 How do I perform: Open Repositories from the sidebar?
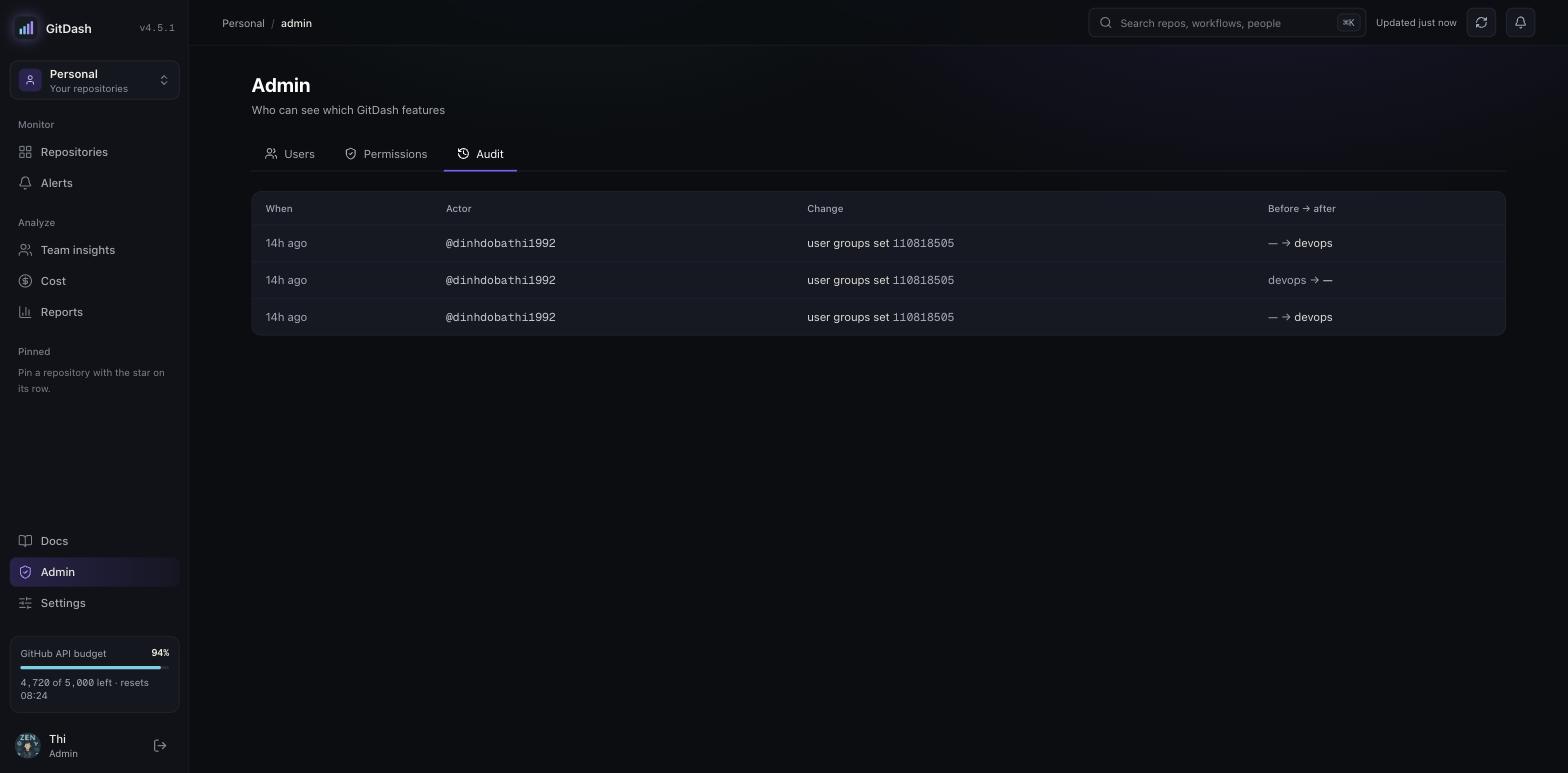pyautogui.click(x=95, y=152)
